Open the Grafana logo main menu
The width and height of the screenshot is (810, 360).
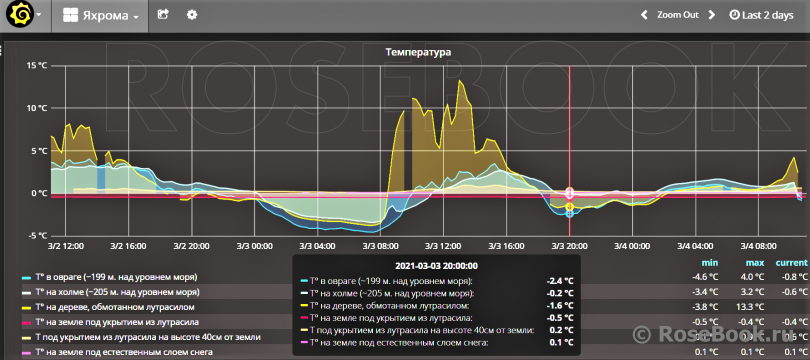pyautogui.click(x=20, y=14)
